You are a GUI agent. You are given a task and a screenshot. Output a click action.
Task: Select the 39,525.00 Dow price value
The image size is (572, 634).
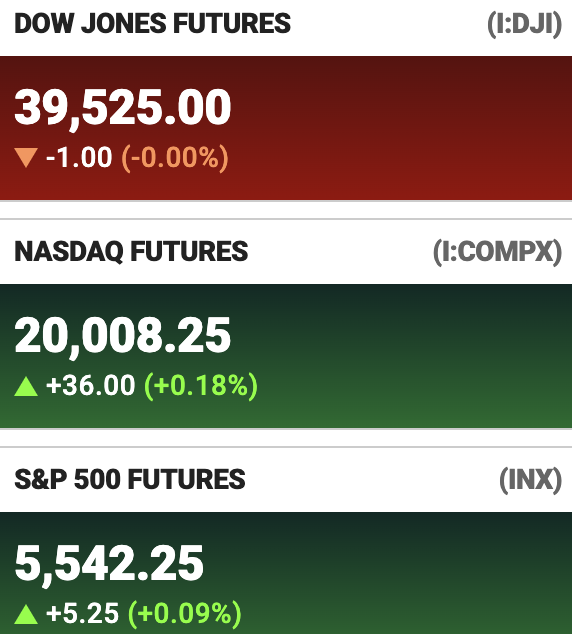coord(122,108)
